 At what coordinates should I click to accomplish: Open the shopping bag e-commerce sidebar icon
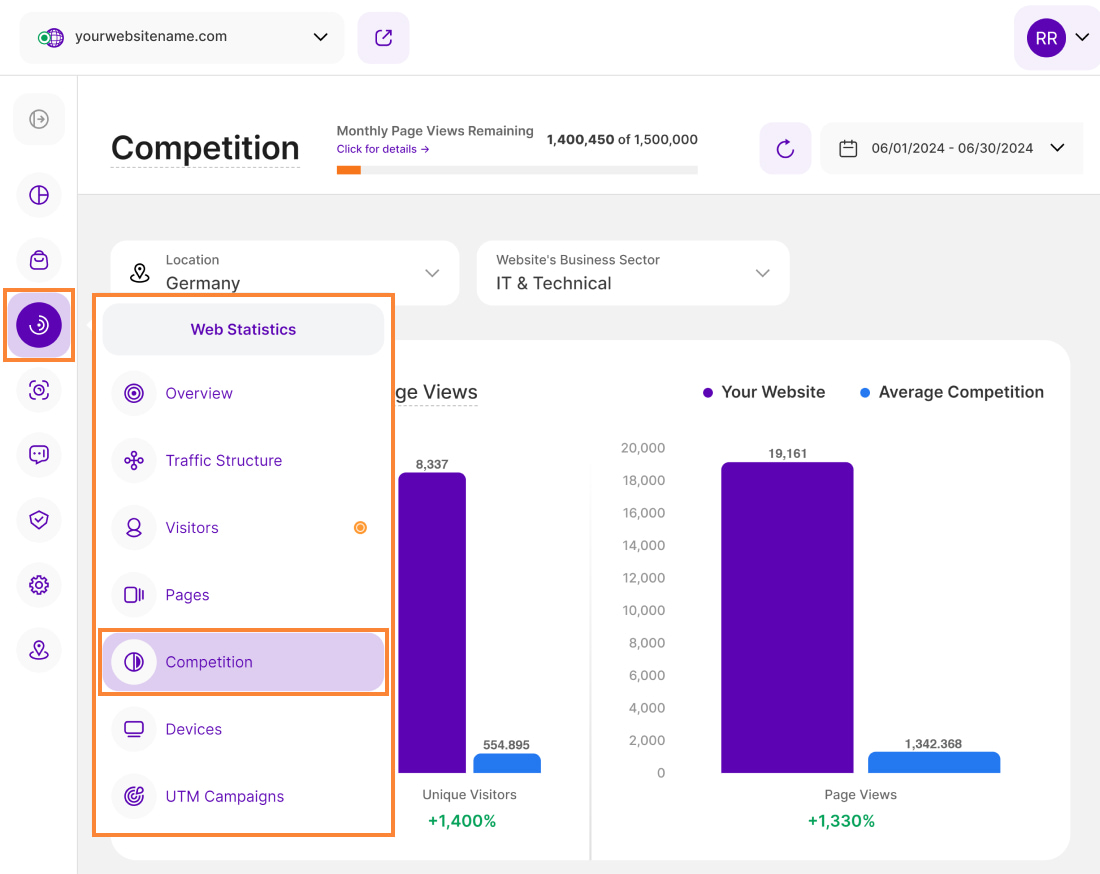(39, 260)
